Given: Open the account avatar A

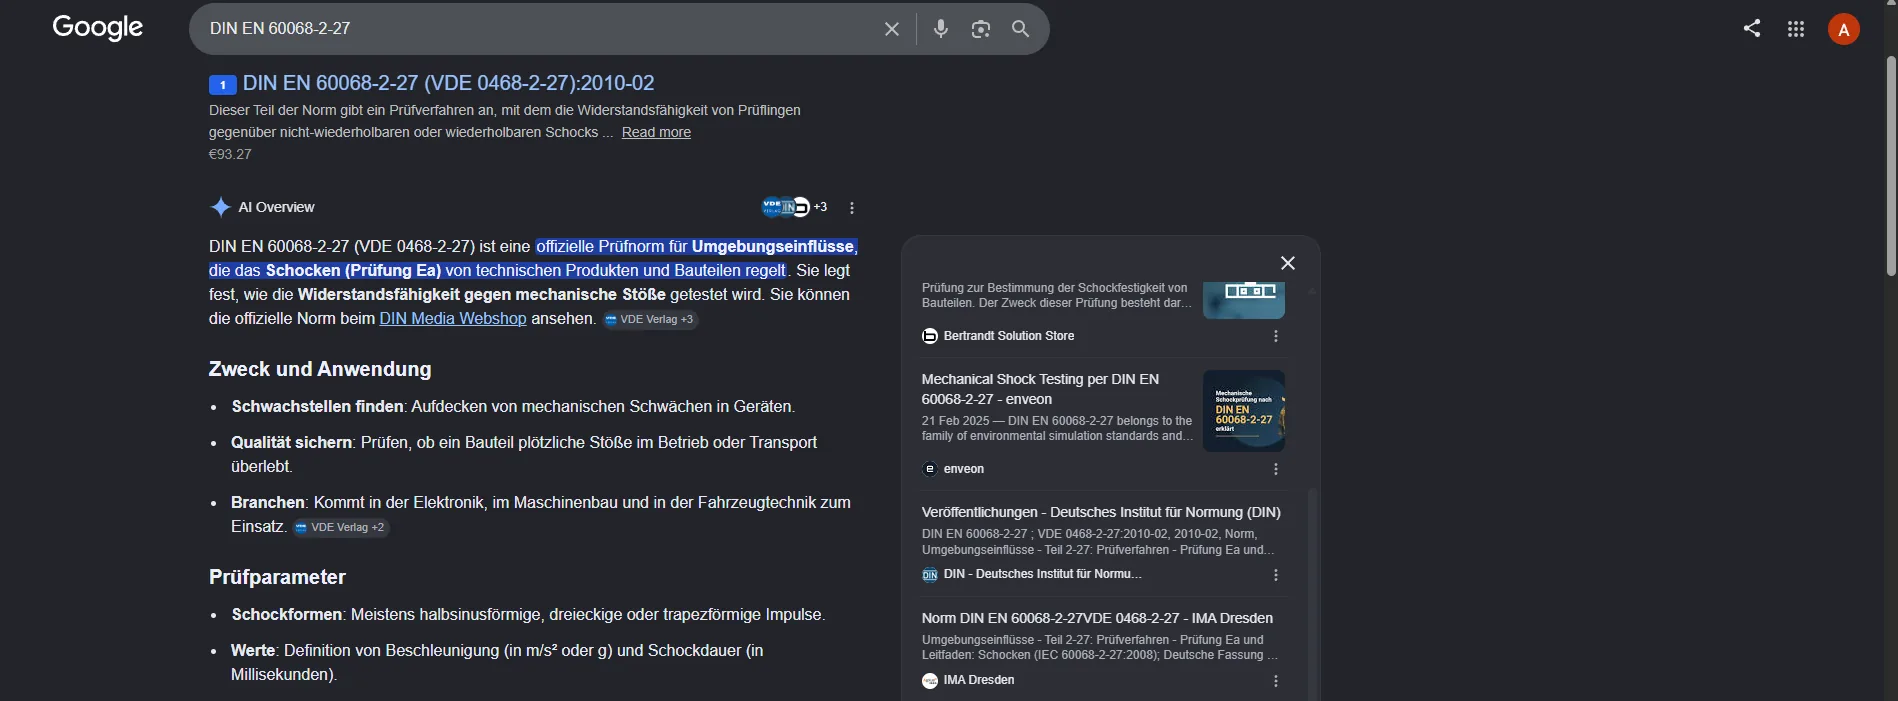Looking at the screenshot, I should (x=1844, y=29).
